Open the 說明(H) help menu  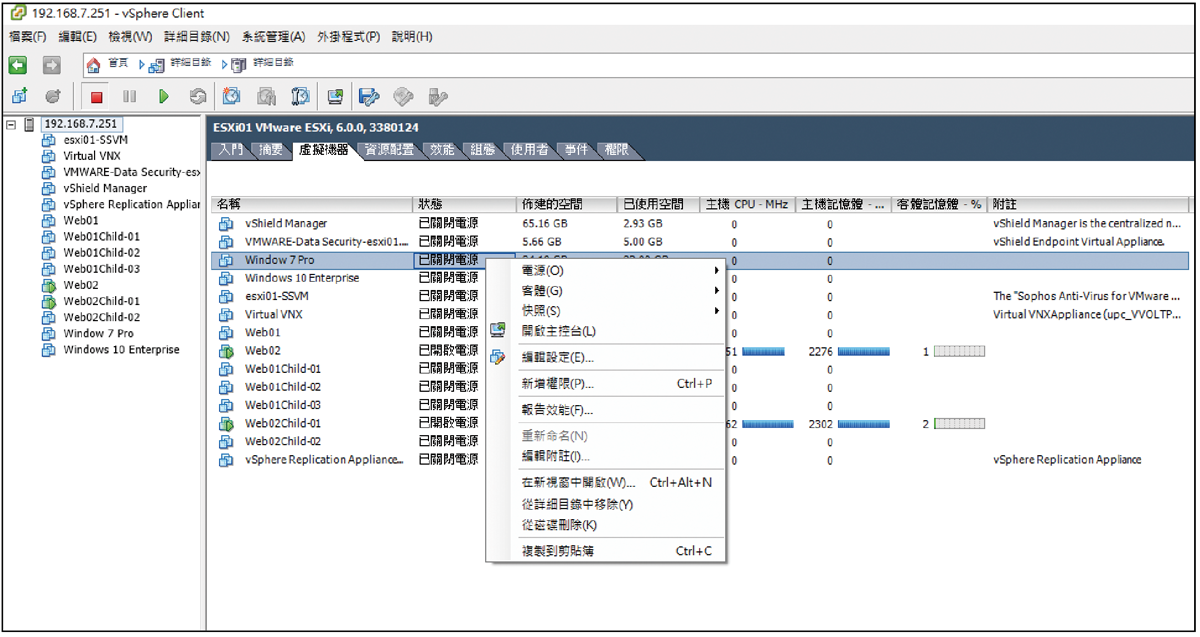[x=412, y=37]
